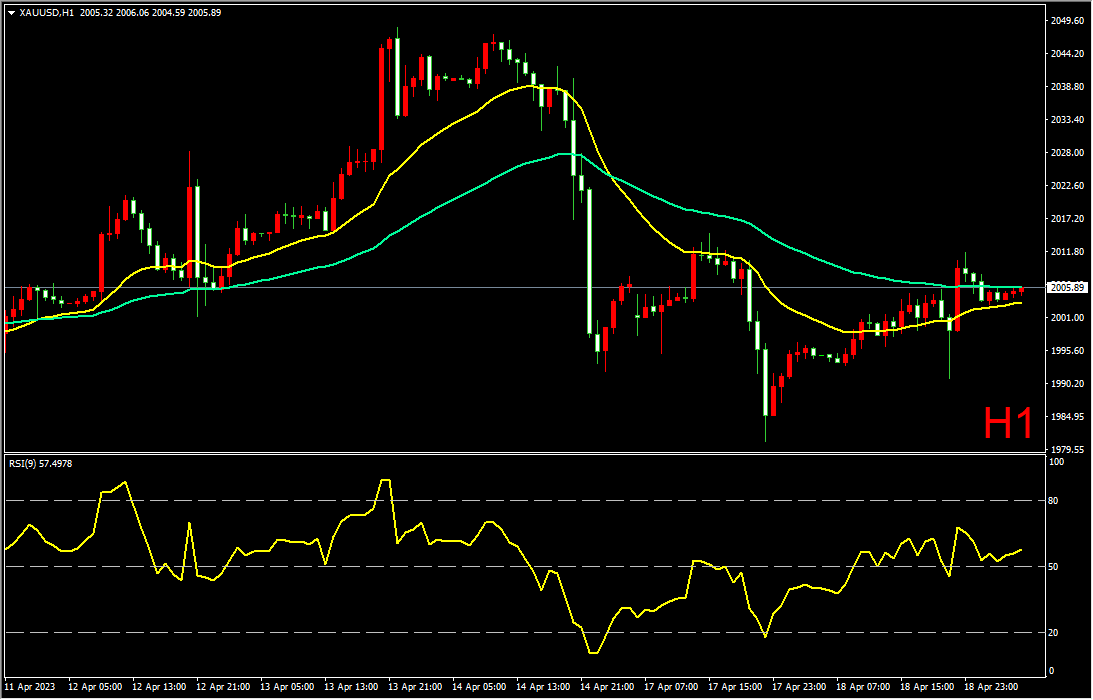Select the OHLC values 2005.32 2006.06 2004.59 2005.89
The image size is (1093, 700).
(x=151, y=13)
